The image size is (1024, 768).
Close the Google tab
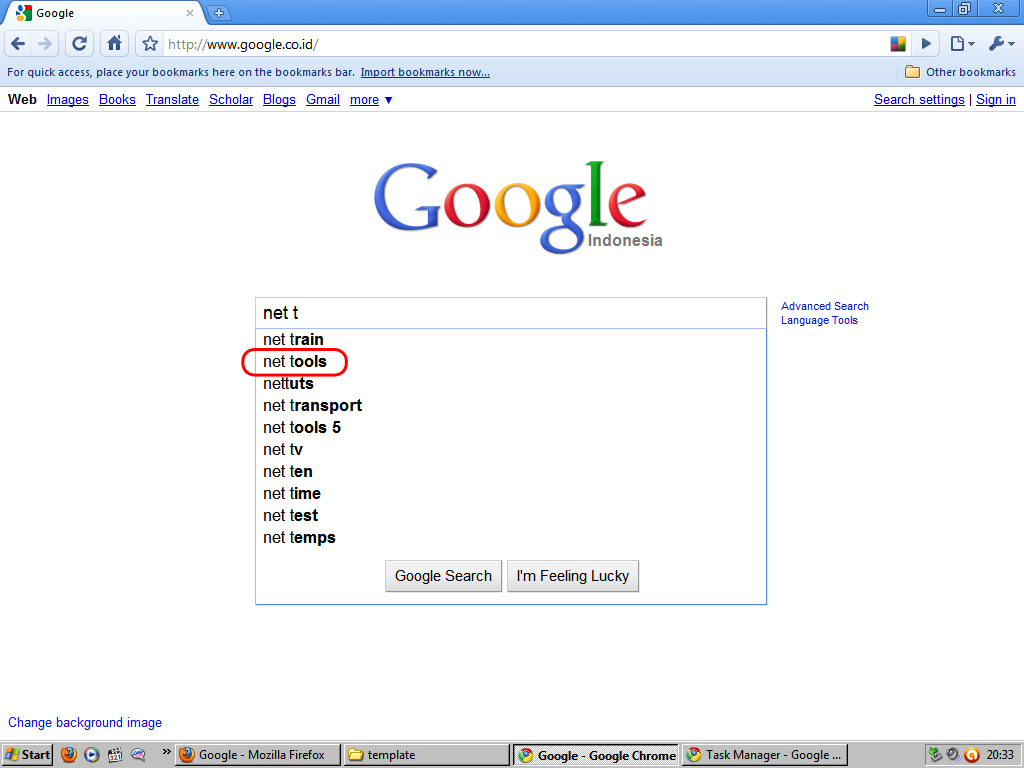pos(189,12)
